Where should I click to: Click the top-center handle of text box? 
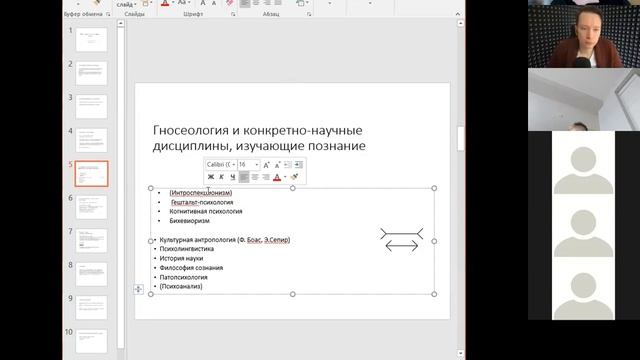[293, 188]
